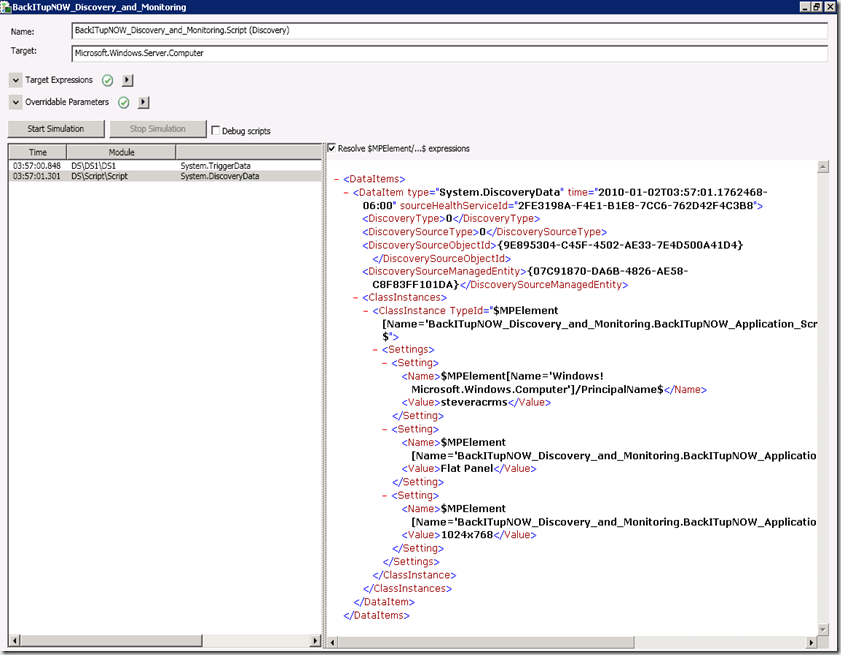Screen dimensions: 841x655
Task: Click inside the Name text field
Action: tap(449, 31)
